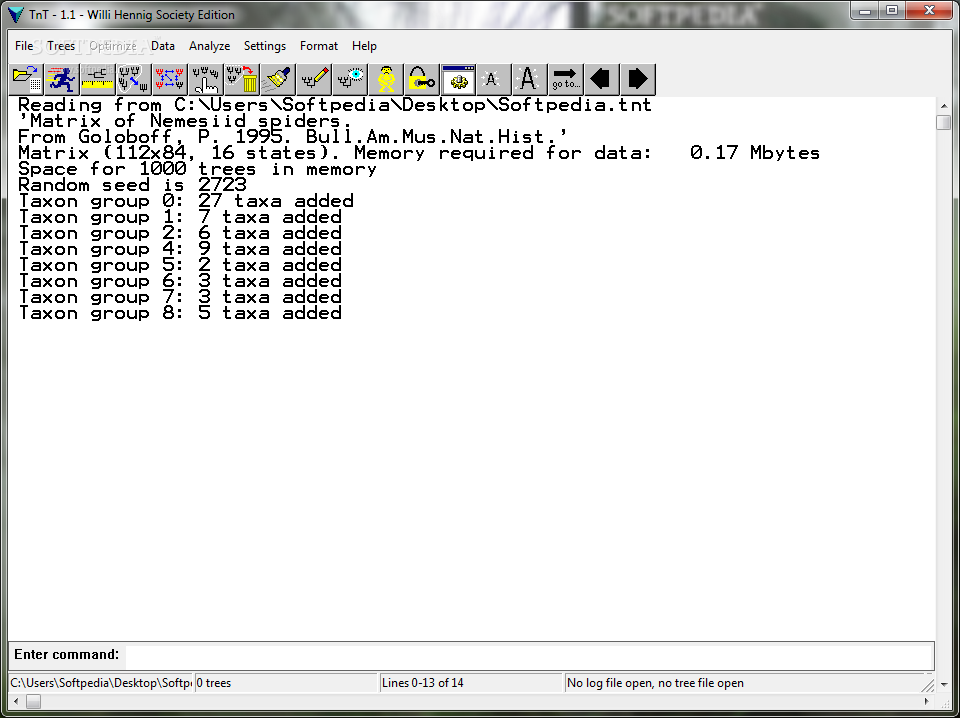Click the 'Random seed is 2723' line

coord(132,185)
